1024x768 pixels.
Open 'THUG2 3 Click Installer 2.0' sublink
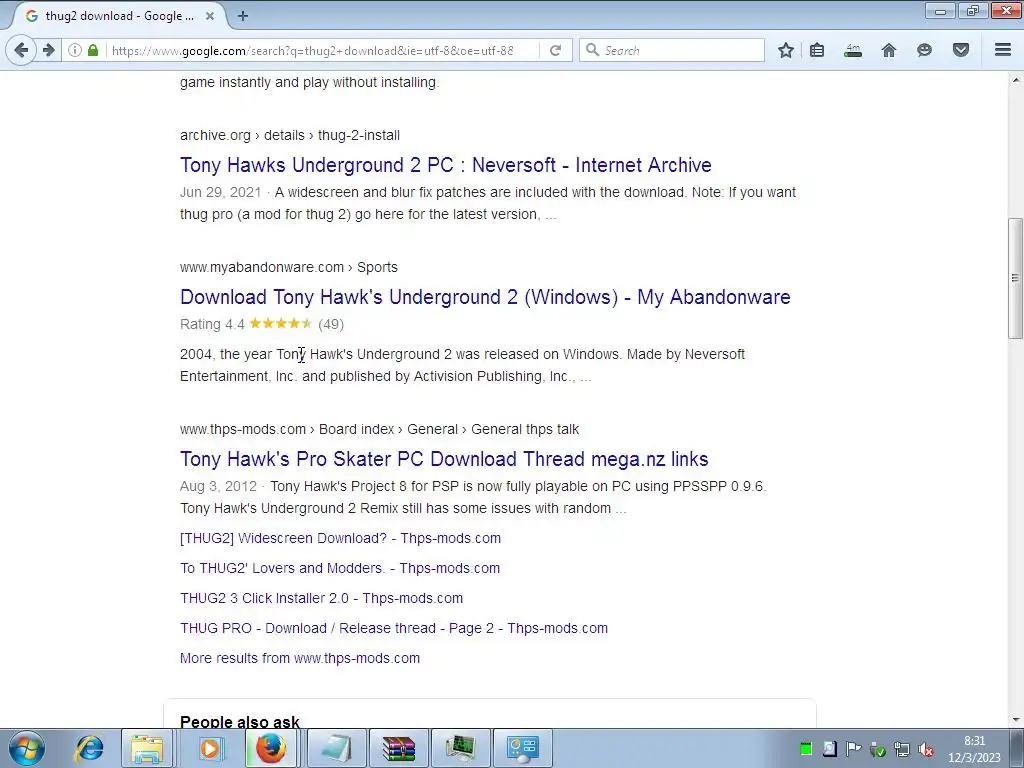(x=321, y=598)
